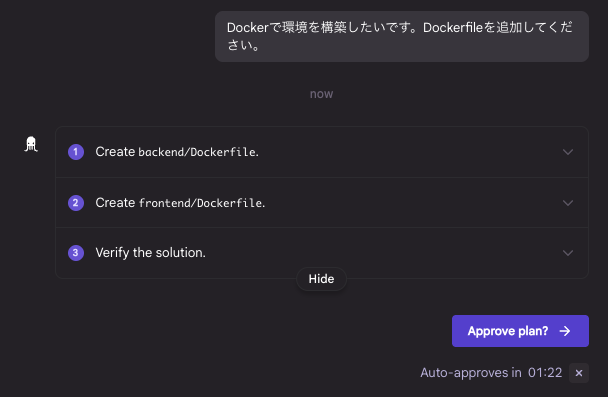This screenshot has height=397, width=608.
Task: Click the word Create in step 1
Action: click(115, 152)
